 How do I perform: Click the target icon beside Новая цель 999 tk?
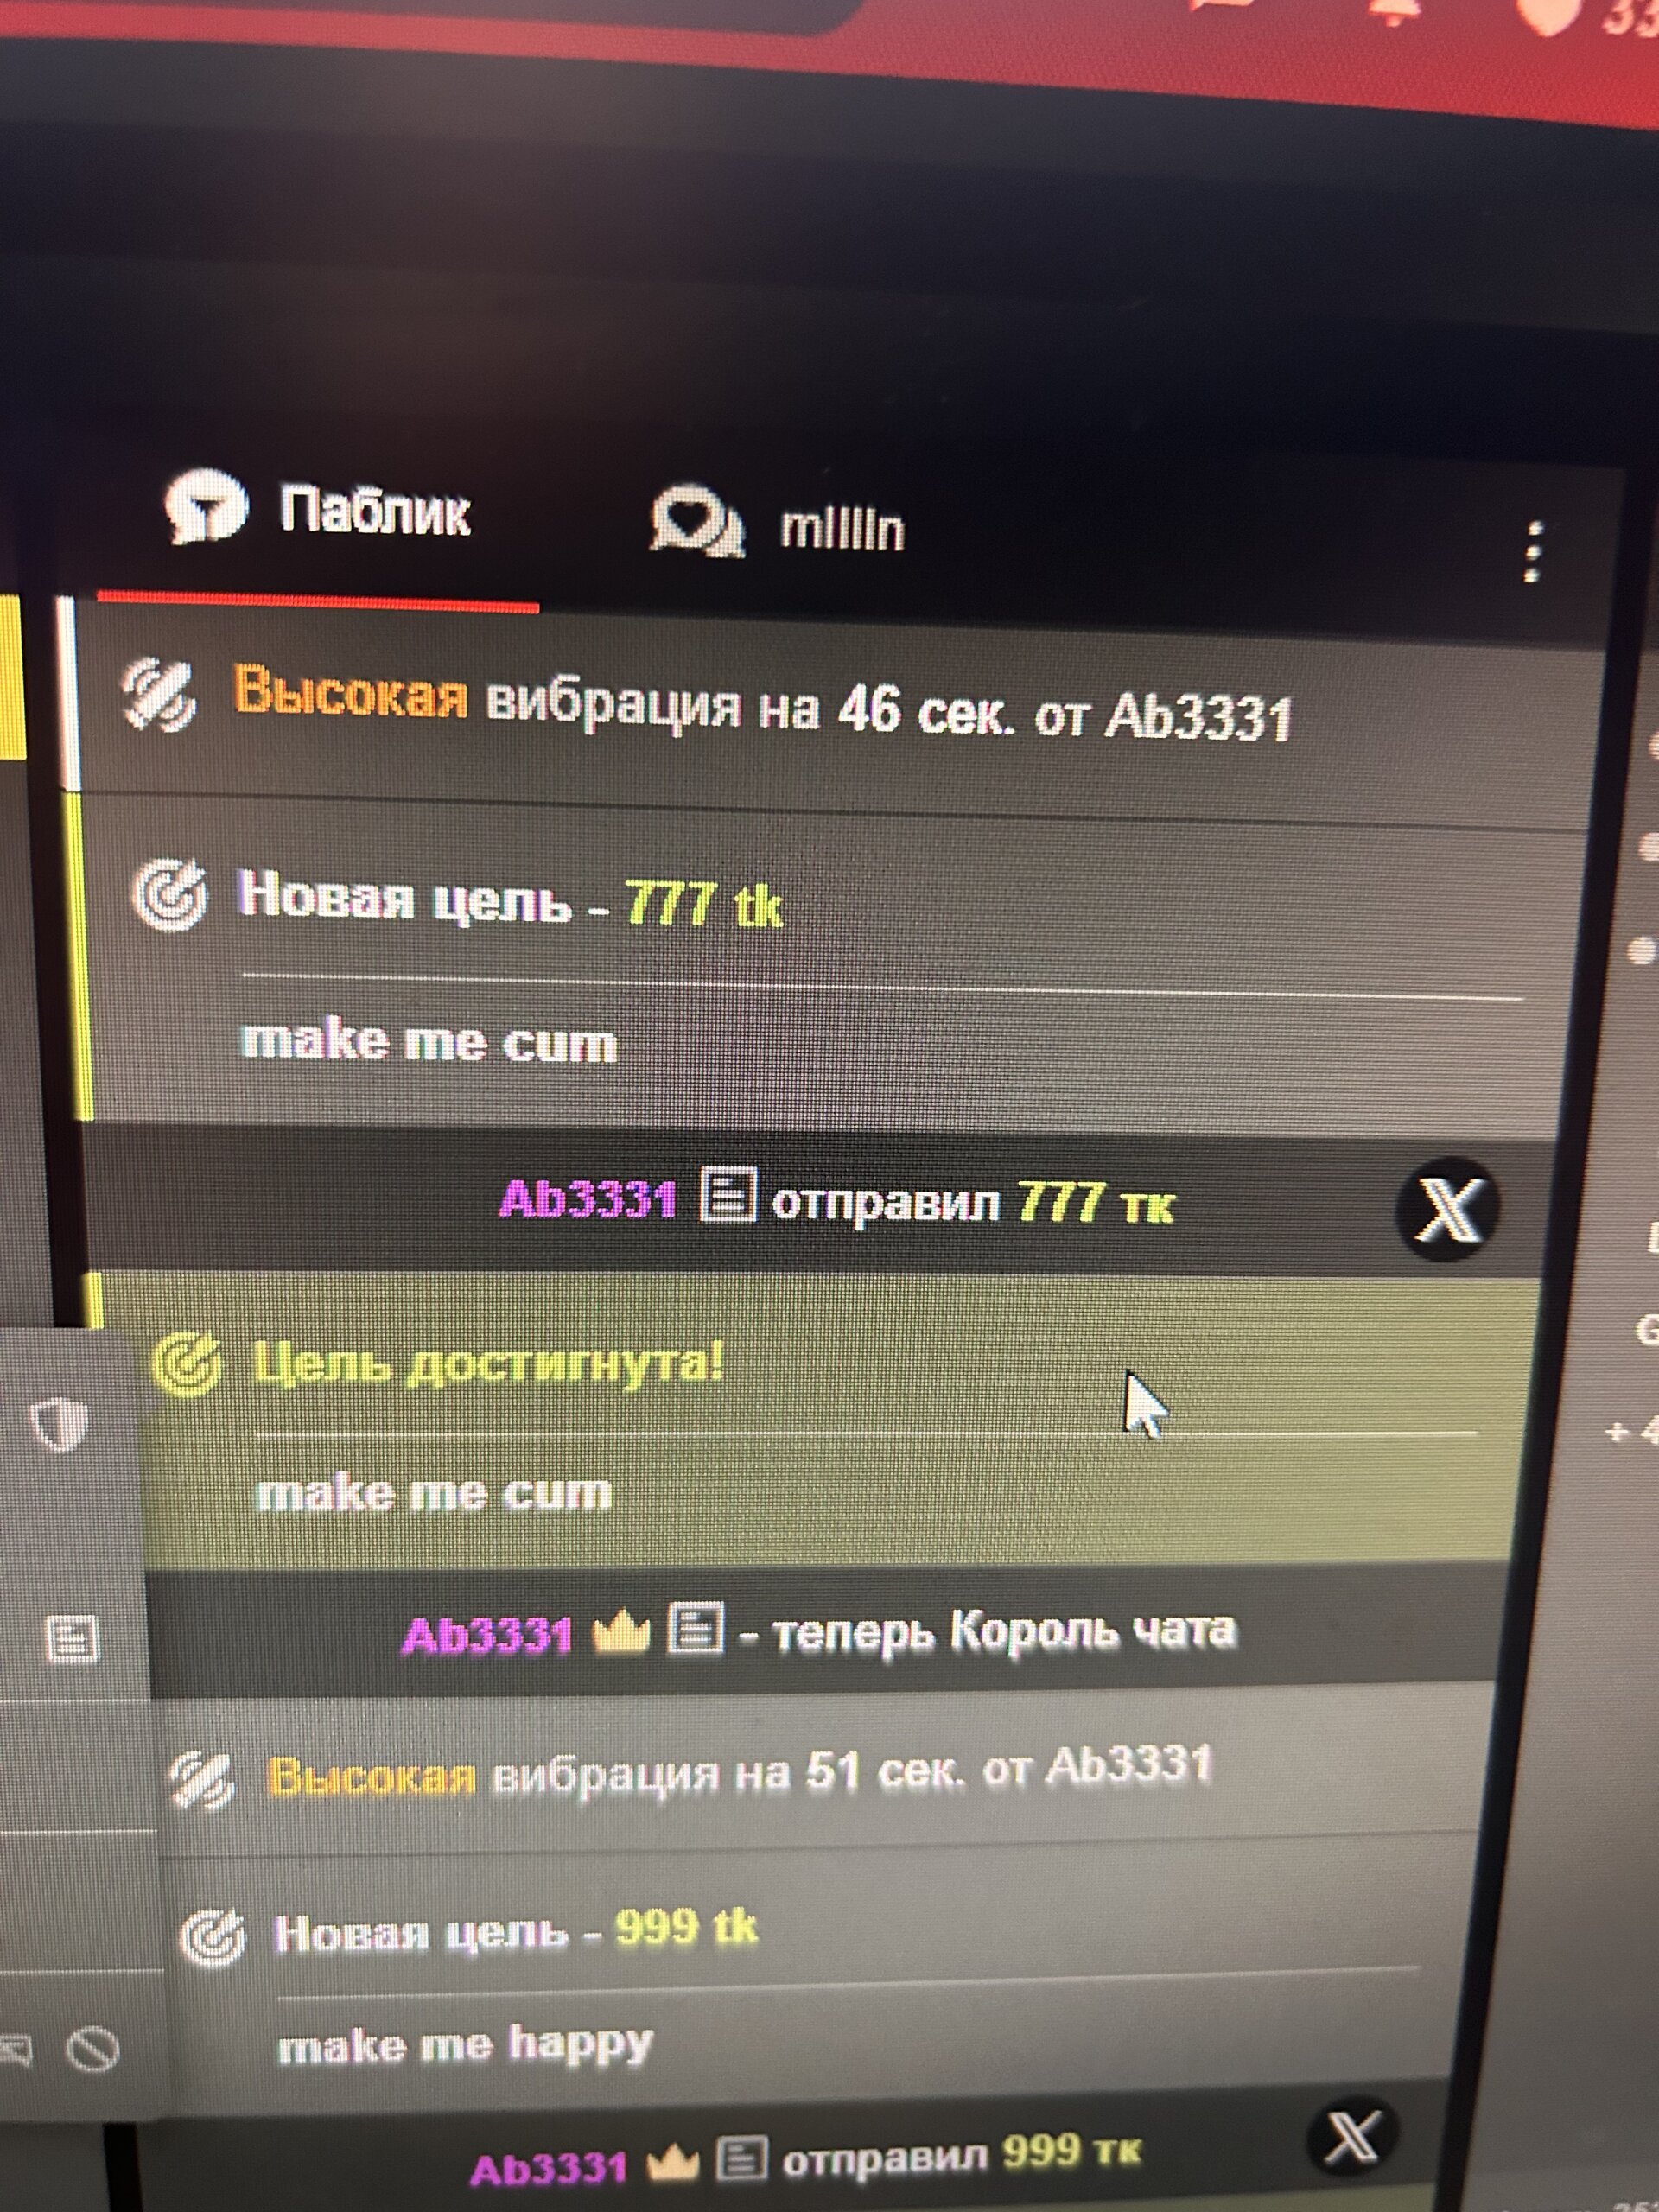212,1937
